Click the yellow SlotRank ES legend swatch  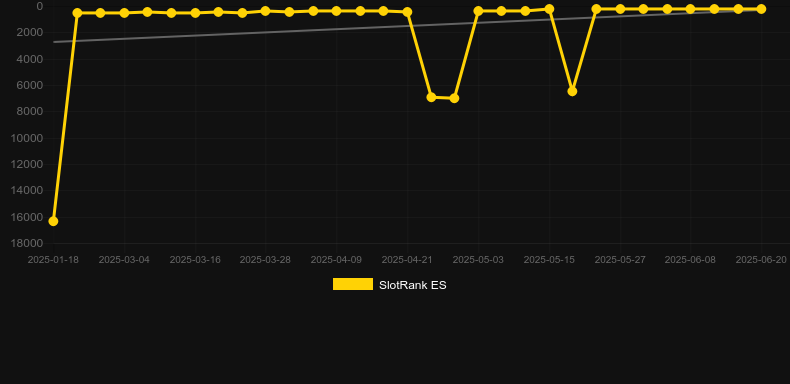353,284
